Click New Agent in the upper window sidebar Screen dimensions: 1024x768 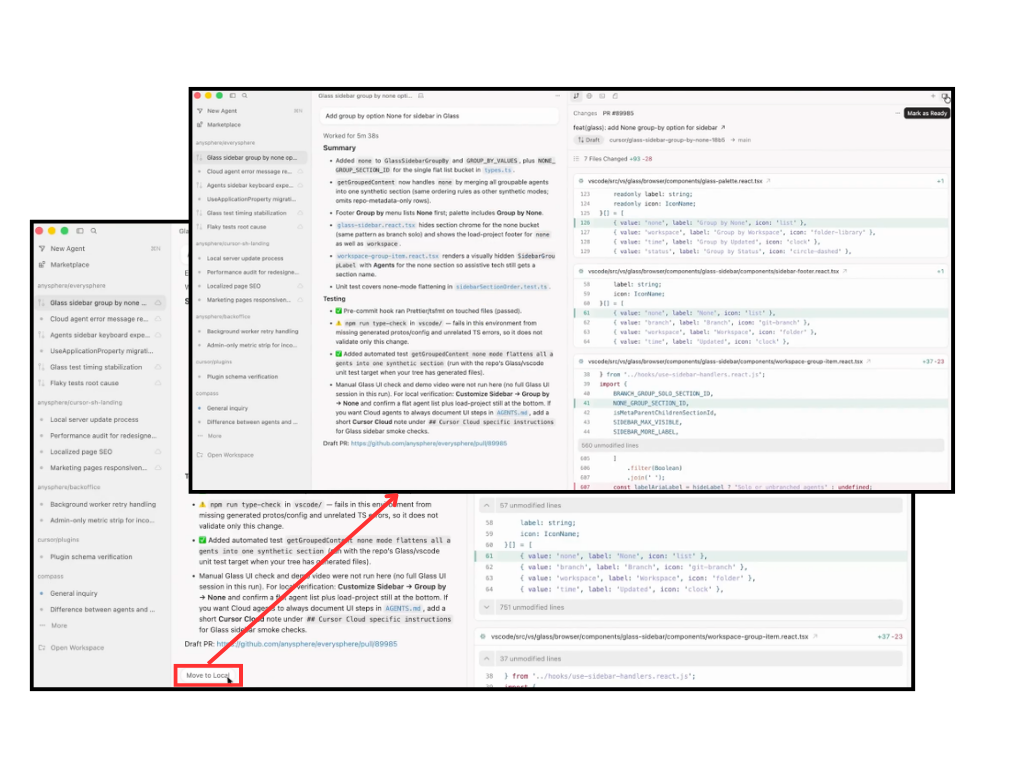coord(221,111)
